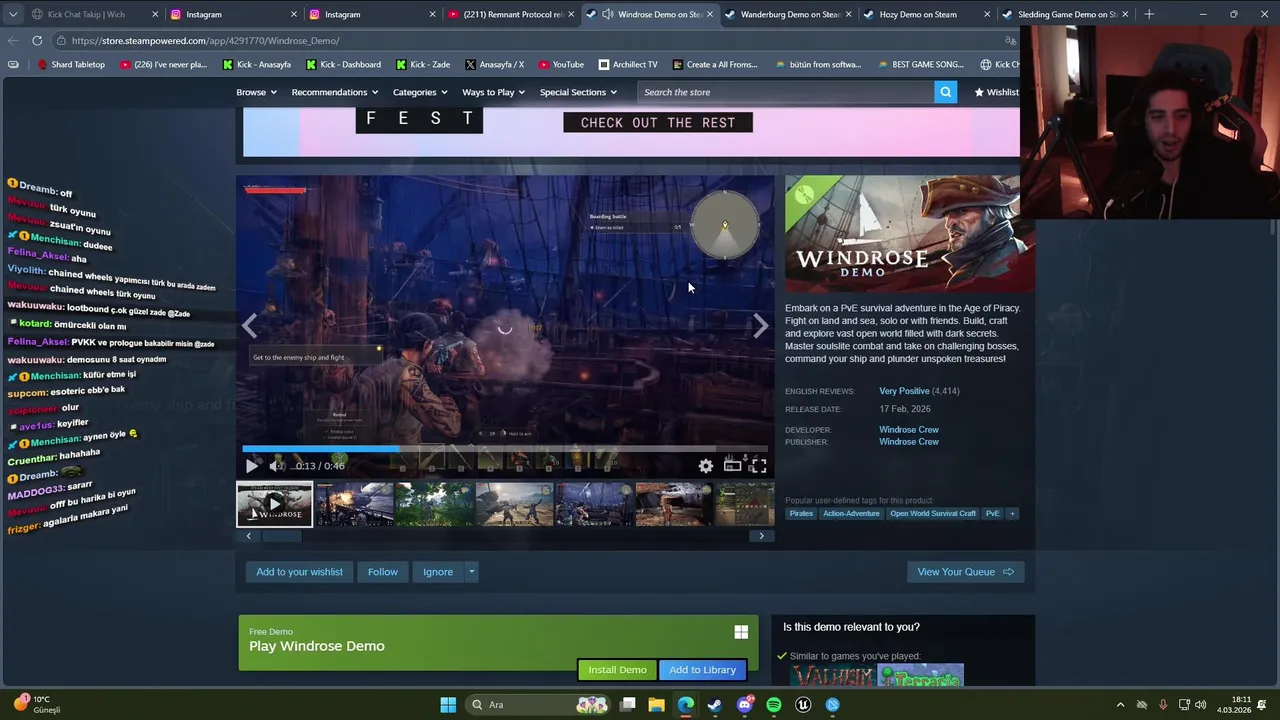Focus the Search the store field
The height and width of the screenshot is (720, 1280).
785,92
